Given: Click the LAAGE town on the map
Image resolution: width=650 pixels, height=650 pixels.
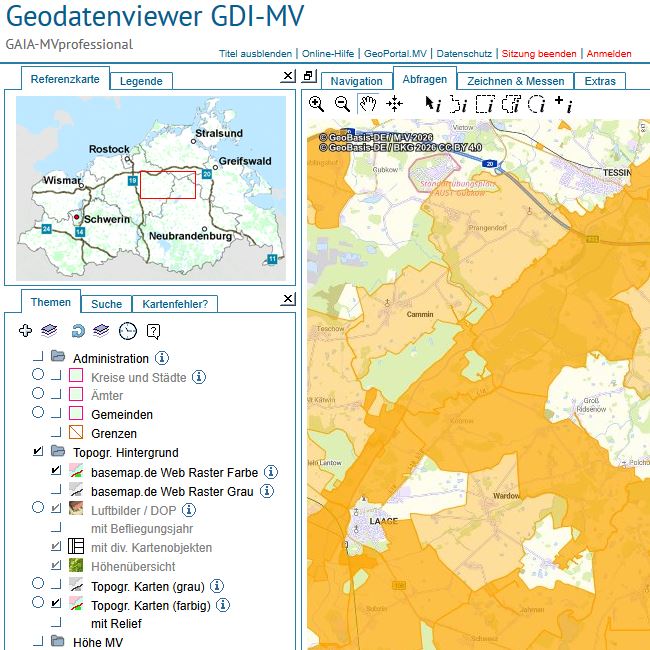Looking at the screenshot, I should [x=383, y=521].
